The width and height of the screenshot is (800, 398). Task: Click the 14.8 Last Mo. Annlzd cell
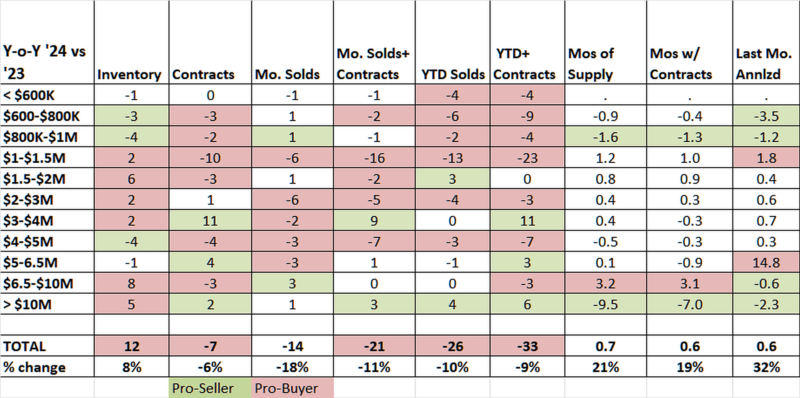coord(766,263)
